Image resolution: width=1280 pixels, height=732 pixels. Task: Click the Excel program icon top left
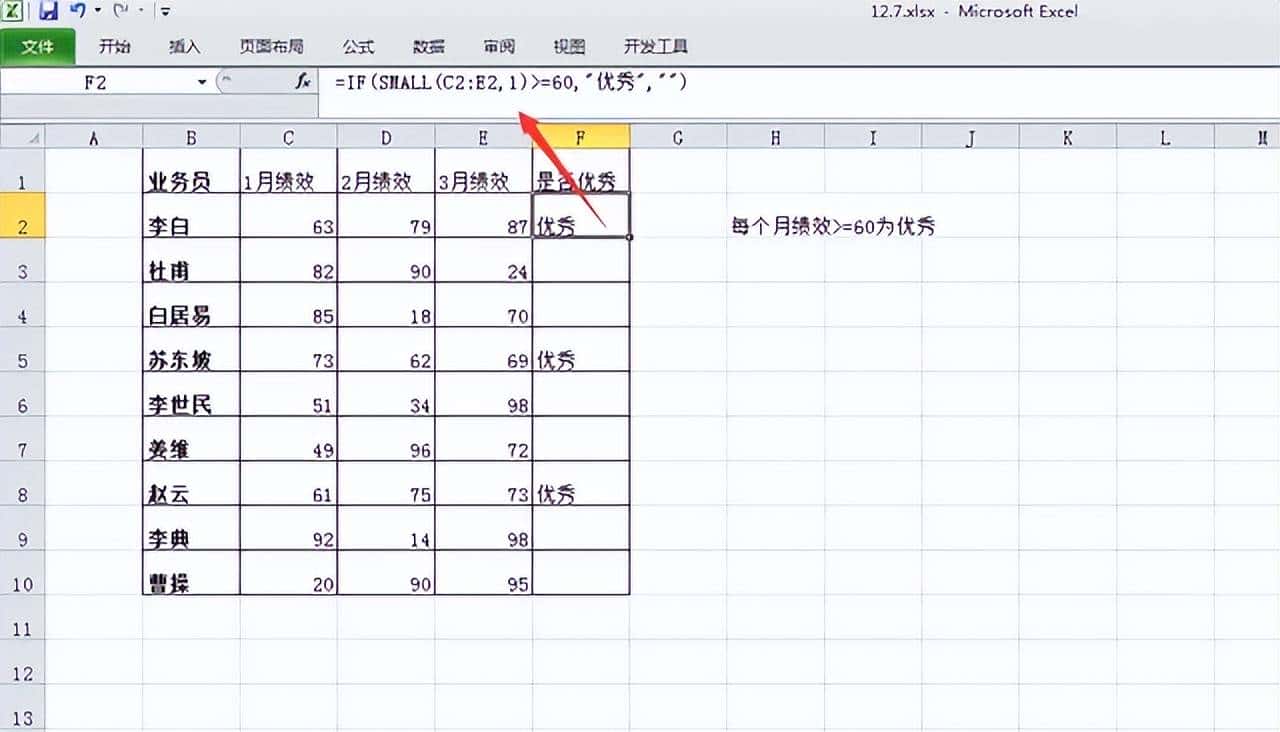(x=12, y=10)
